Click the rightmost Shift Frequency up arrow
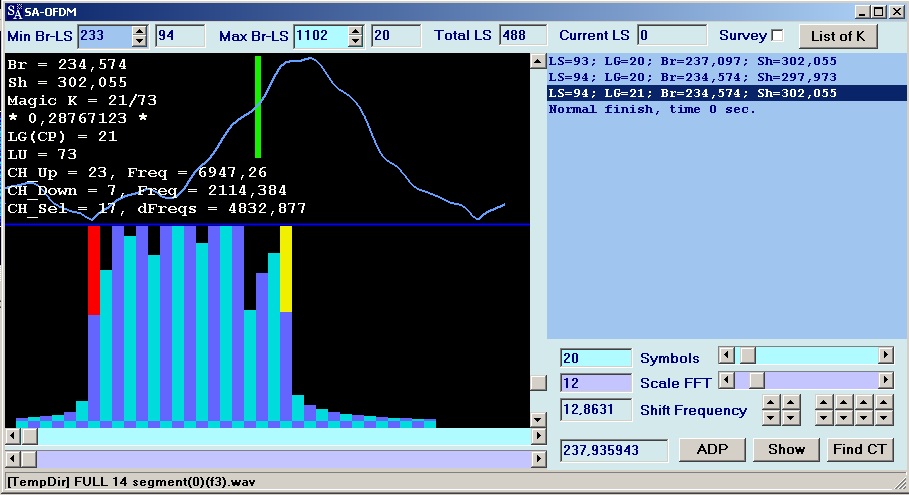This screenshot has width=909, height=495. point(883,402)
